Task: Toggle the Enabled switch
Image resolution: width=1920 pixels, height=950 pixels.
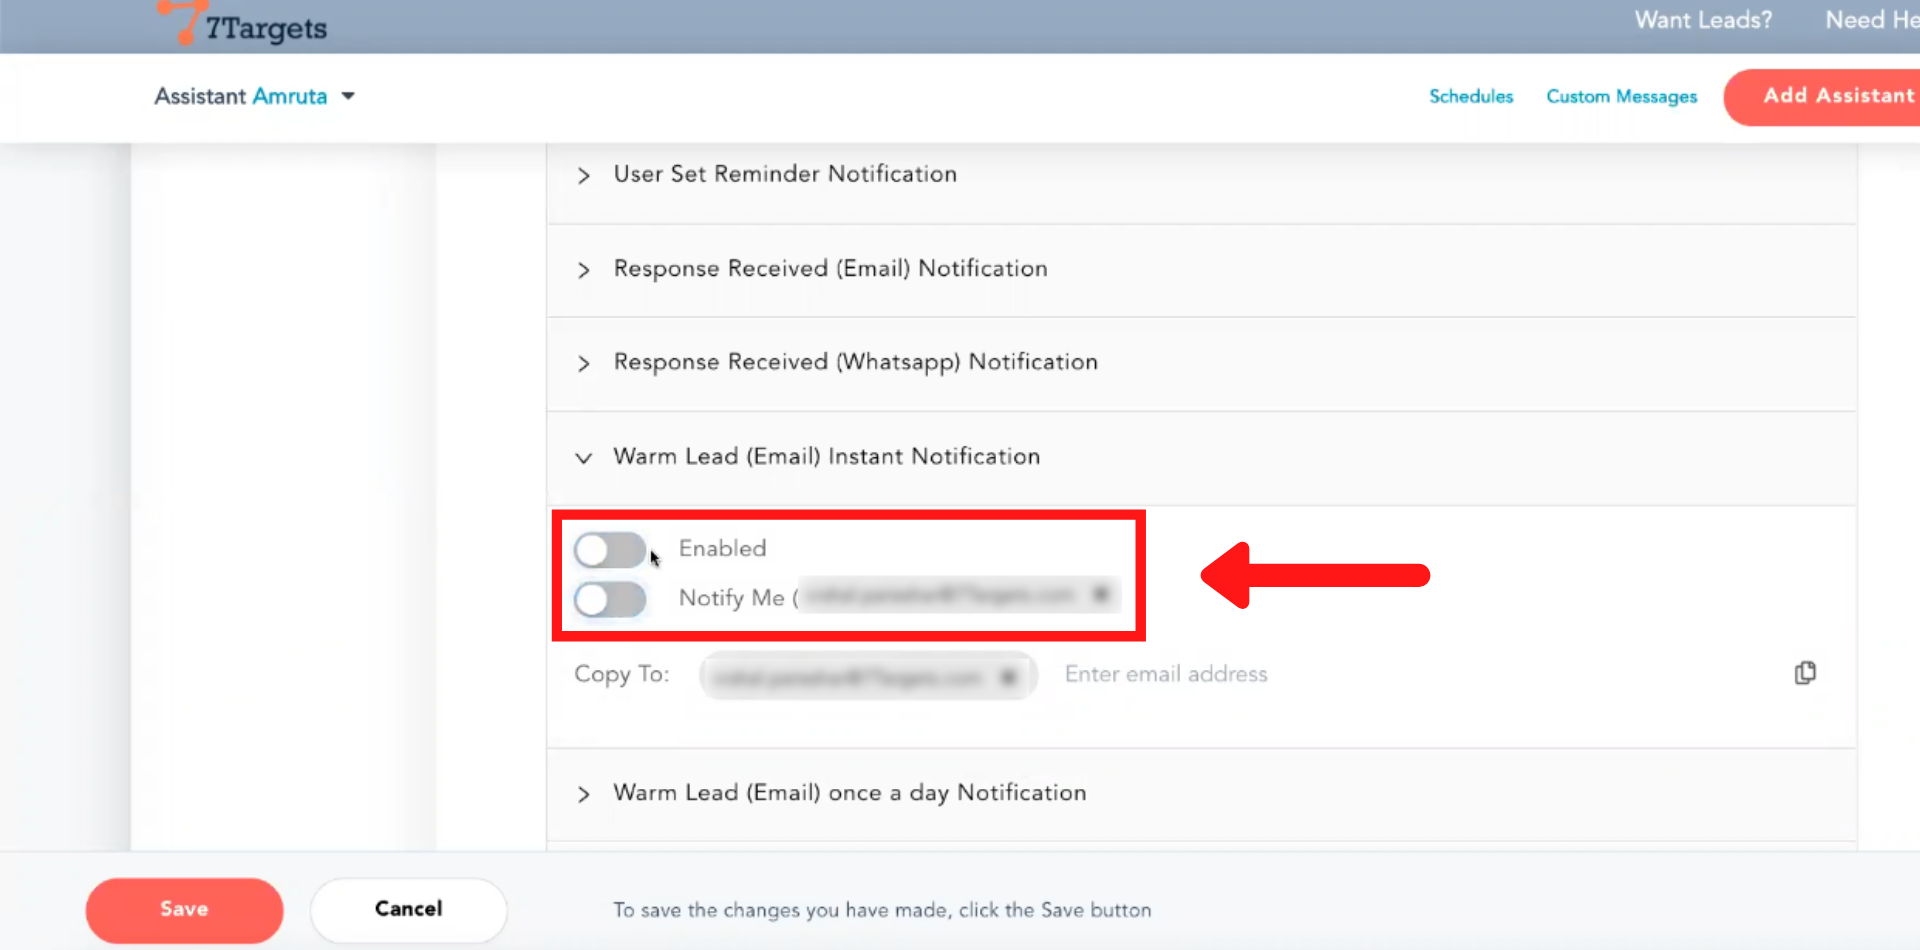Action: 610,549
